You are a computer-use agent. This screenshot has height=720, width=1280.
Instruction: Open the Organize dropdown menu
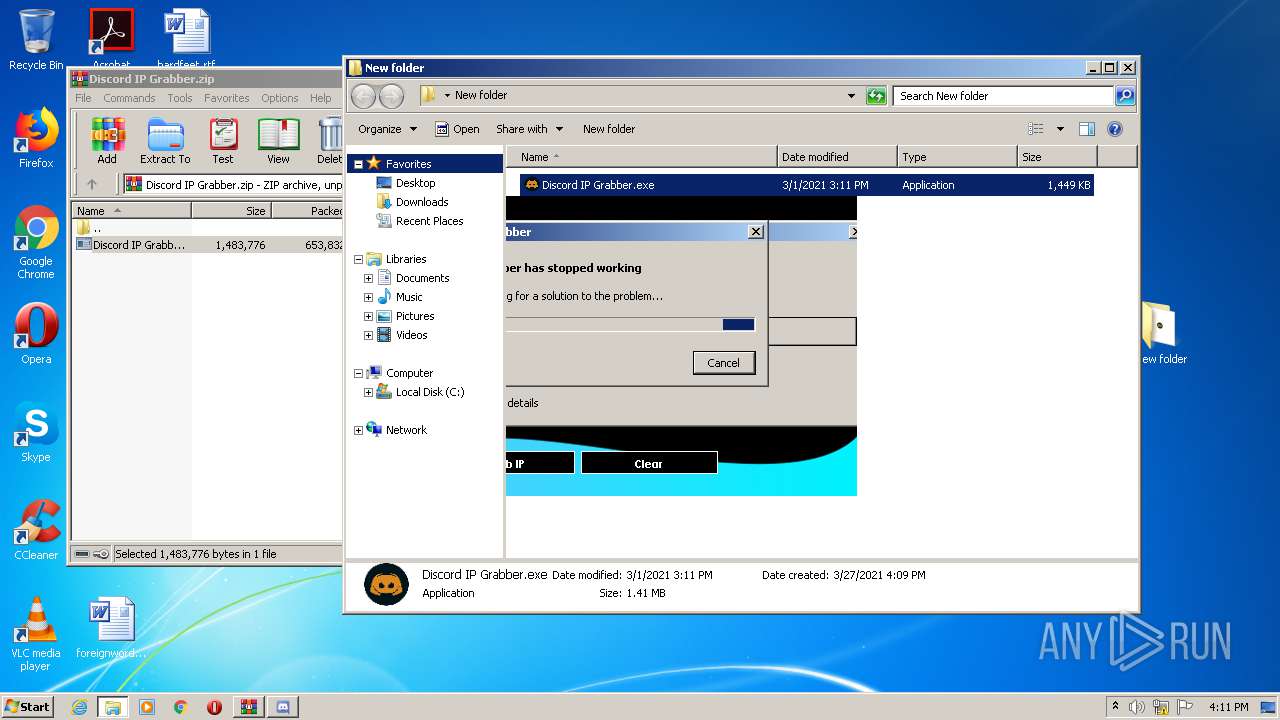coord(387,129)
